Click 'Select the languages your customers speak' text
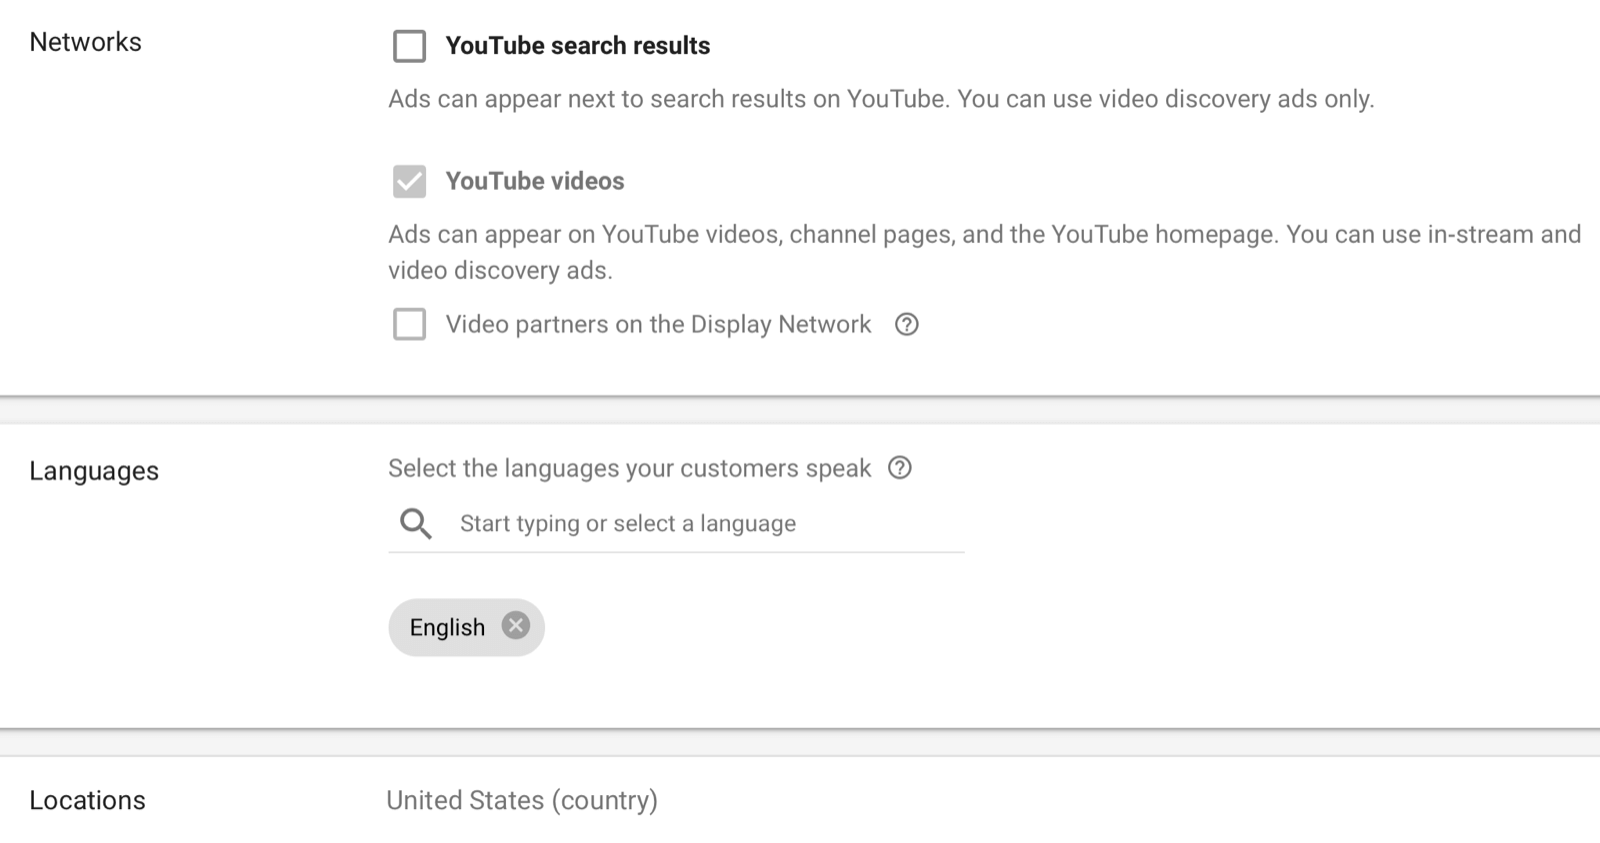The width and height of the screenshot is (1600, 843). (x=629, y=469)
